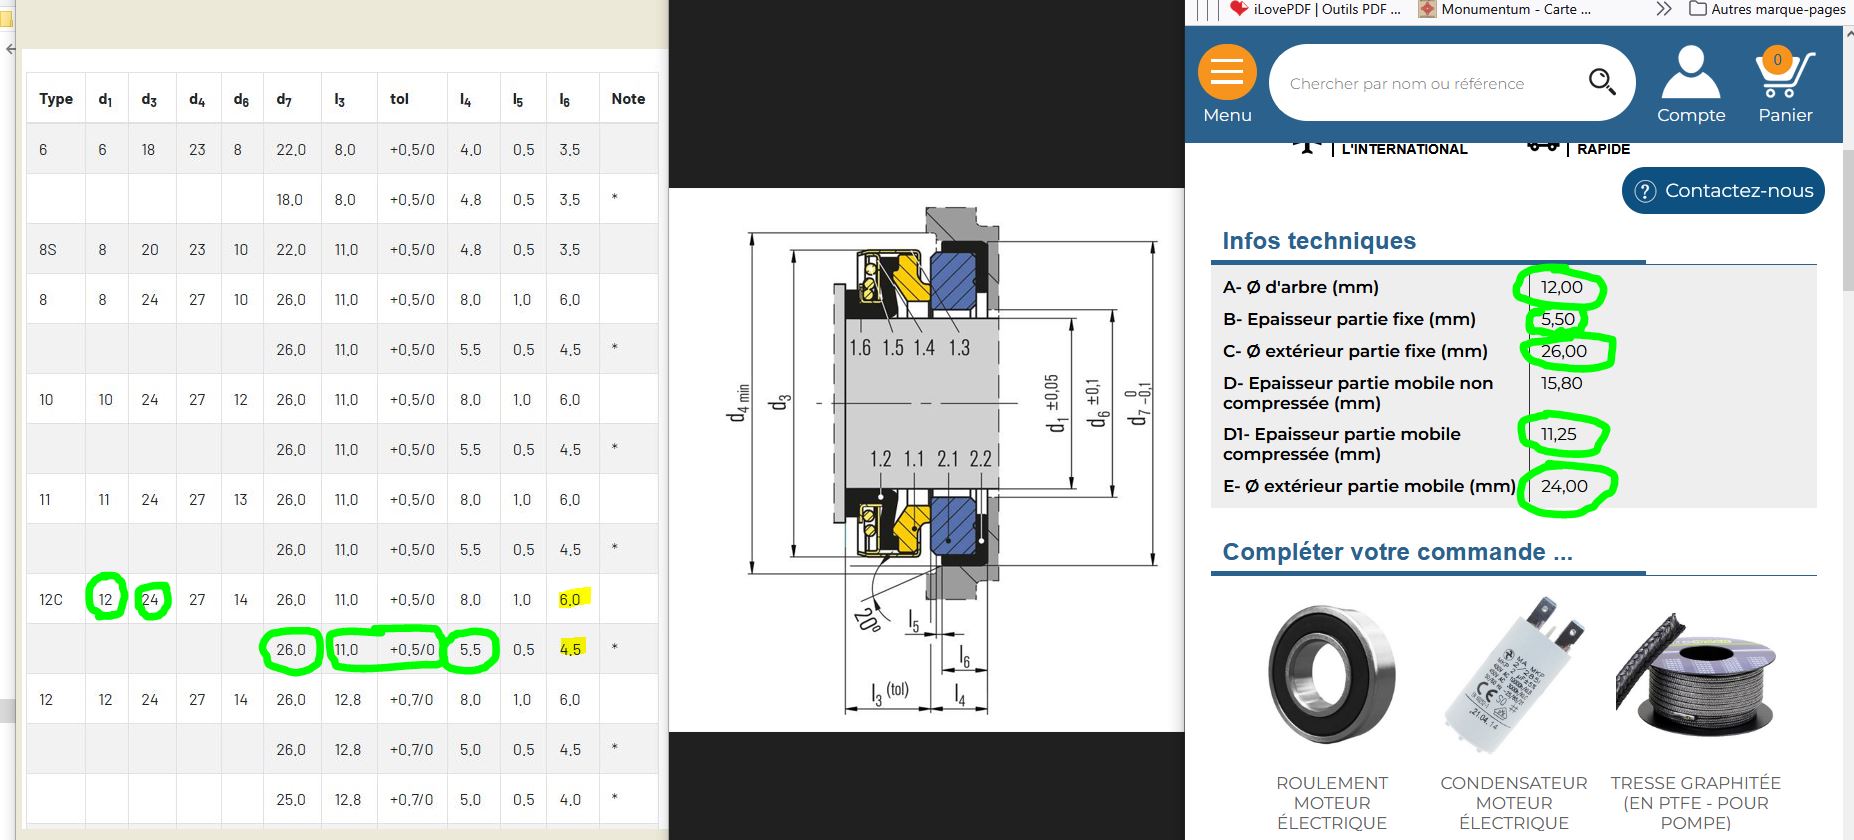Click the magnifying glass search icon
Image resolution: width=1854 pixels, height=840 pixels.
click(x=1602, y=82)
